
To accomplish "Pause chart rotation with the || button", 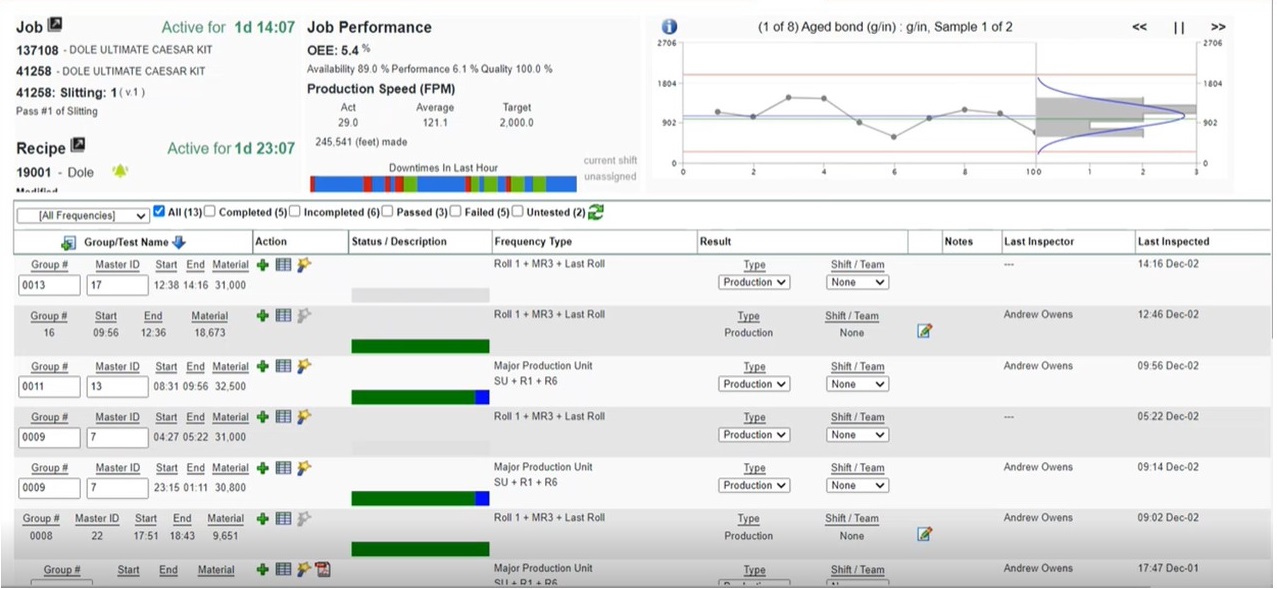I will (1179, 28).
